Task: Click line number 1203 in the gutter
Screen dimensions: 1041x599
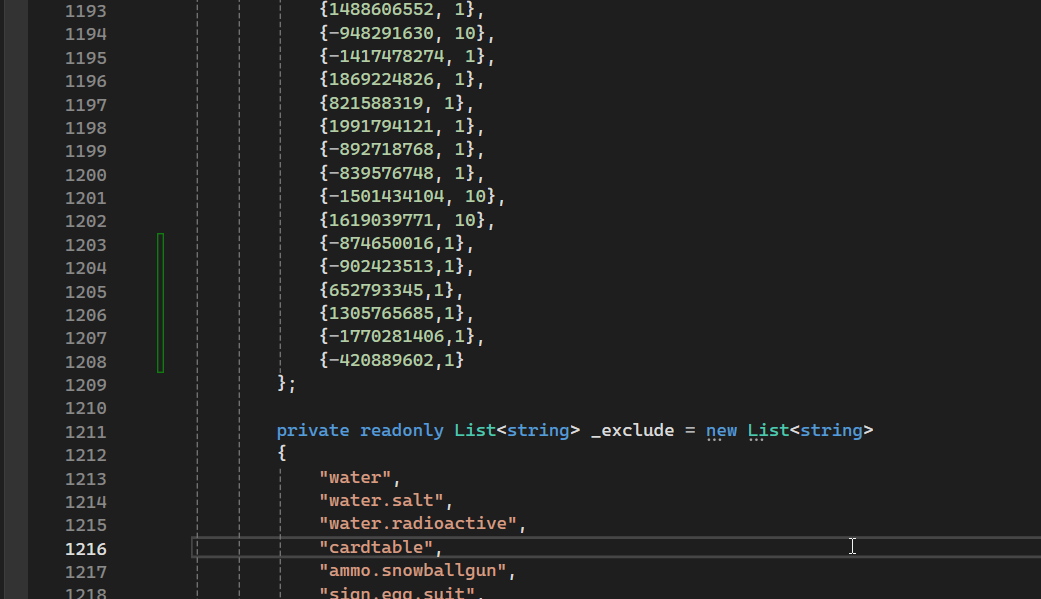Action: 85,245
